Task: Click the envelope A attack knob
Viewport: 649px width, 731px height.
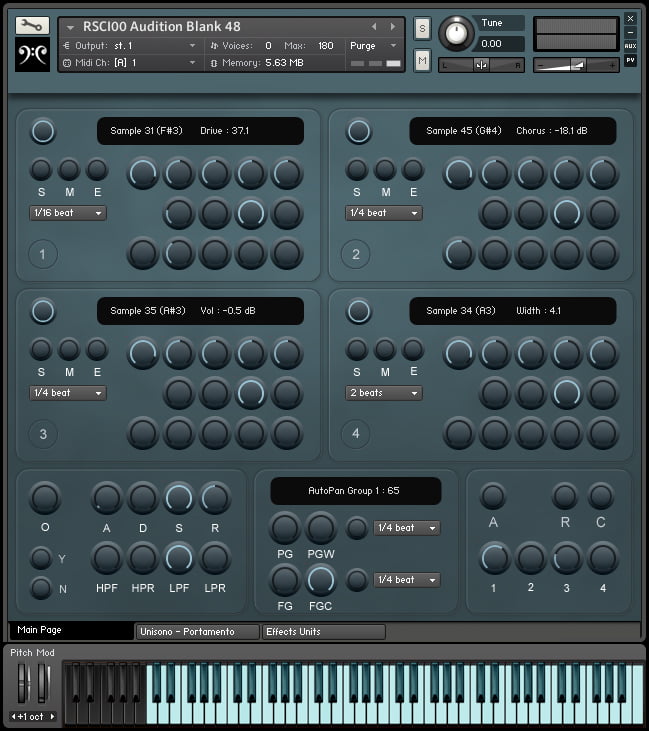Action: click(x=106, y=498)
